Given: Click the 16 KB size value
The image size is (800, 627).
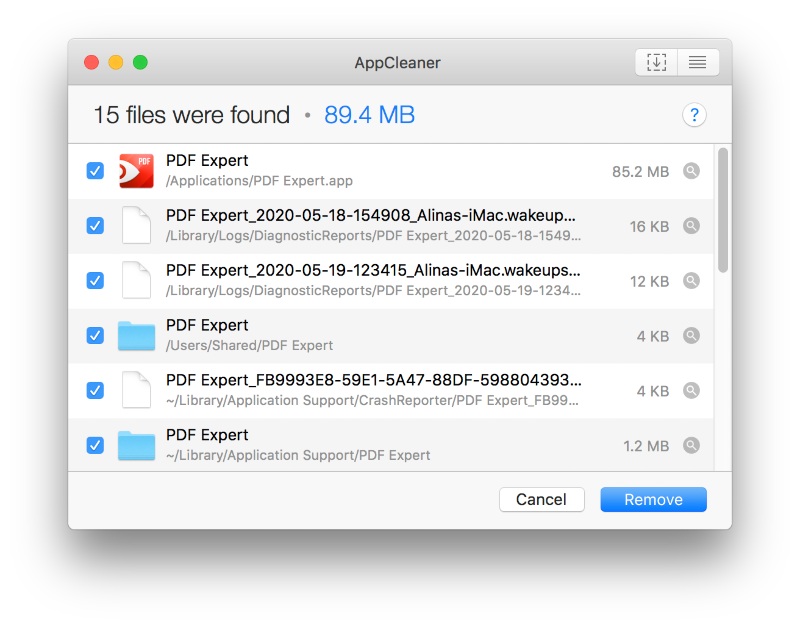Looking at the screenshot, I should [649, 227].
